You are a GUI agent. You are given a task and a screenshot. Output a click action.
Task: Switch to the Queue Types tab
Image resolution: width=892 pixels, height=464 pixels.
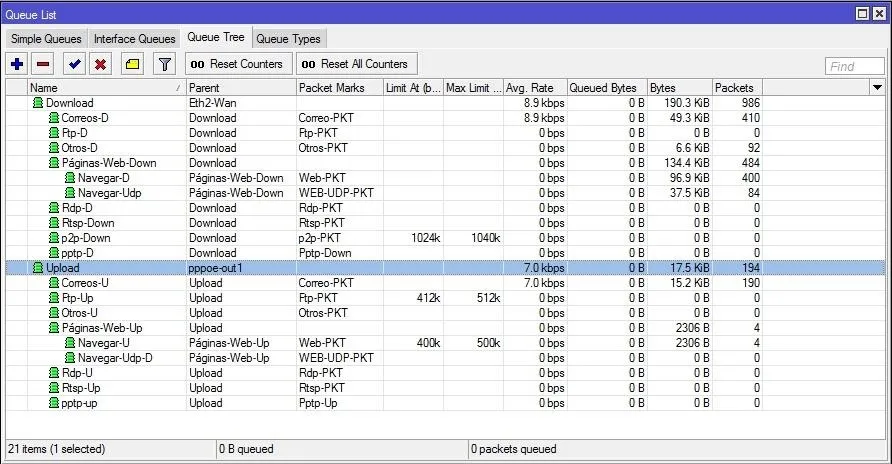point(288,39)
